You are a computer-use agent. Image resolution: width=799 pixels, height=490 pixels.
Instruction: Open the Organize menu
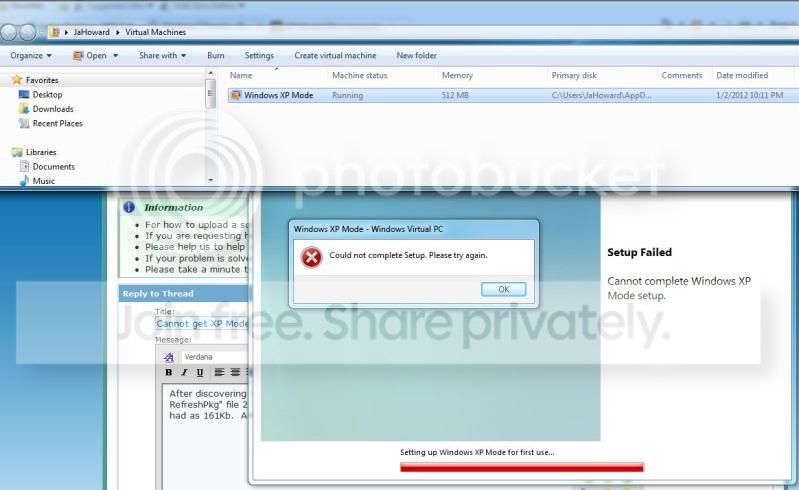tap(31, 56)
